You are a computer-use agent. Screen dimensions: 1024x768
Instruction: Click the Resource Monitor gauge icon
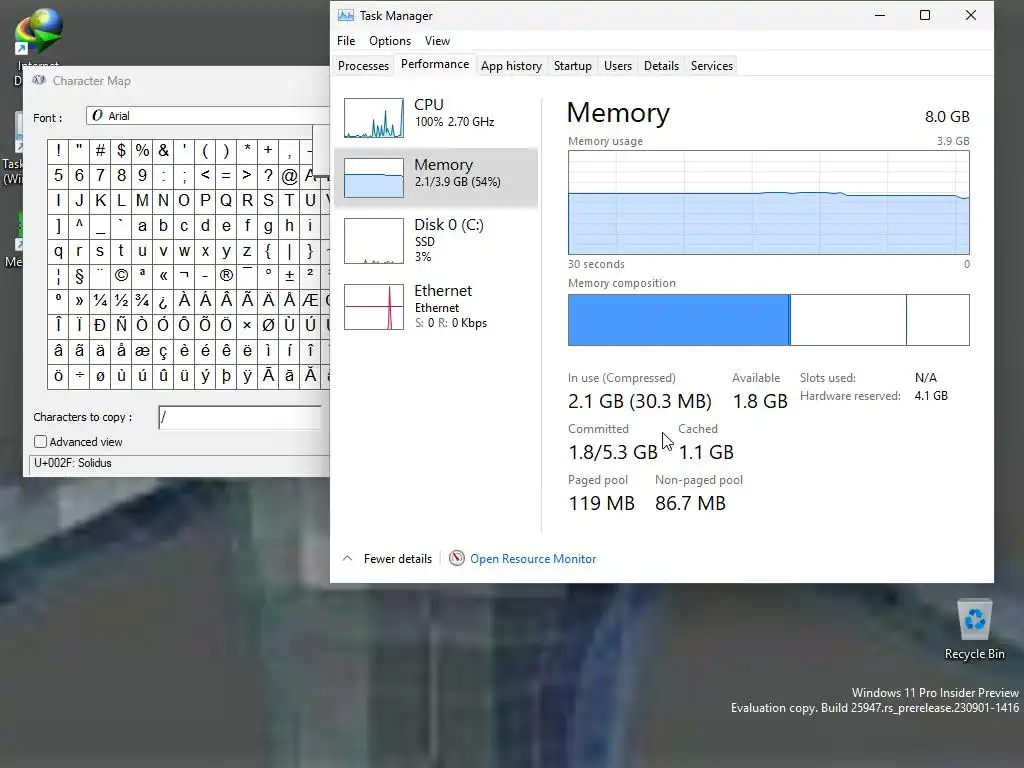tap(456, 558)
